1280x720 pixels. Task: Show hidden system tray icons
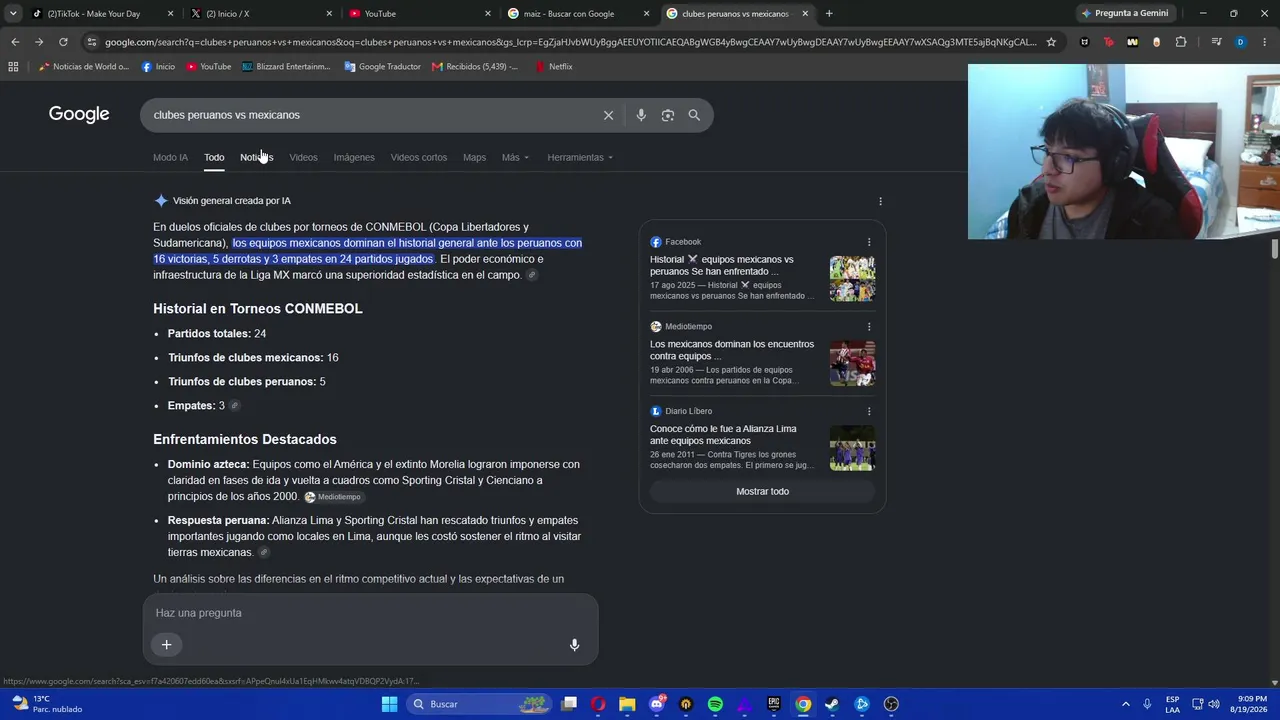1125,704
